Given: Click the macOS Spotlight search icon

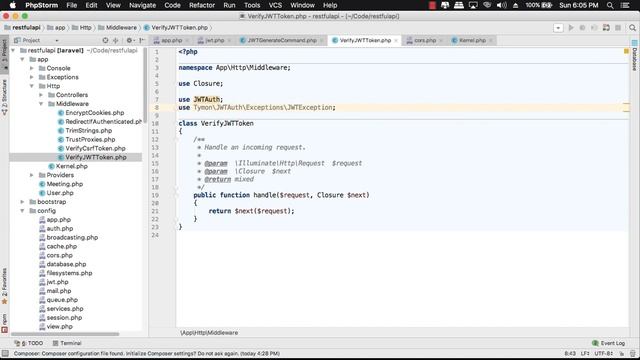Looking at the screenshot, I should [x=610, y=5].
